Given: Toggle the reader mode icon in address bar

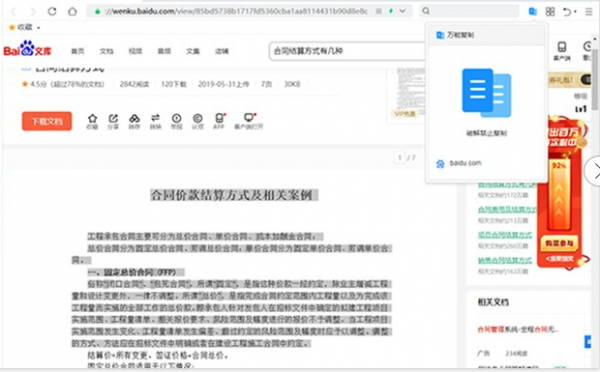Looking at the screenshot, I should tap(378, 11).
